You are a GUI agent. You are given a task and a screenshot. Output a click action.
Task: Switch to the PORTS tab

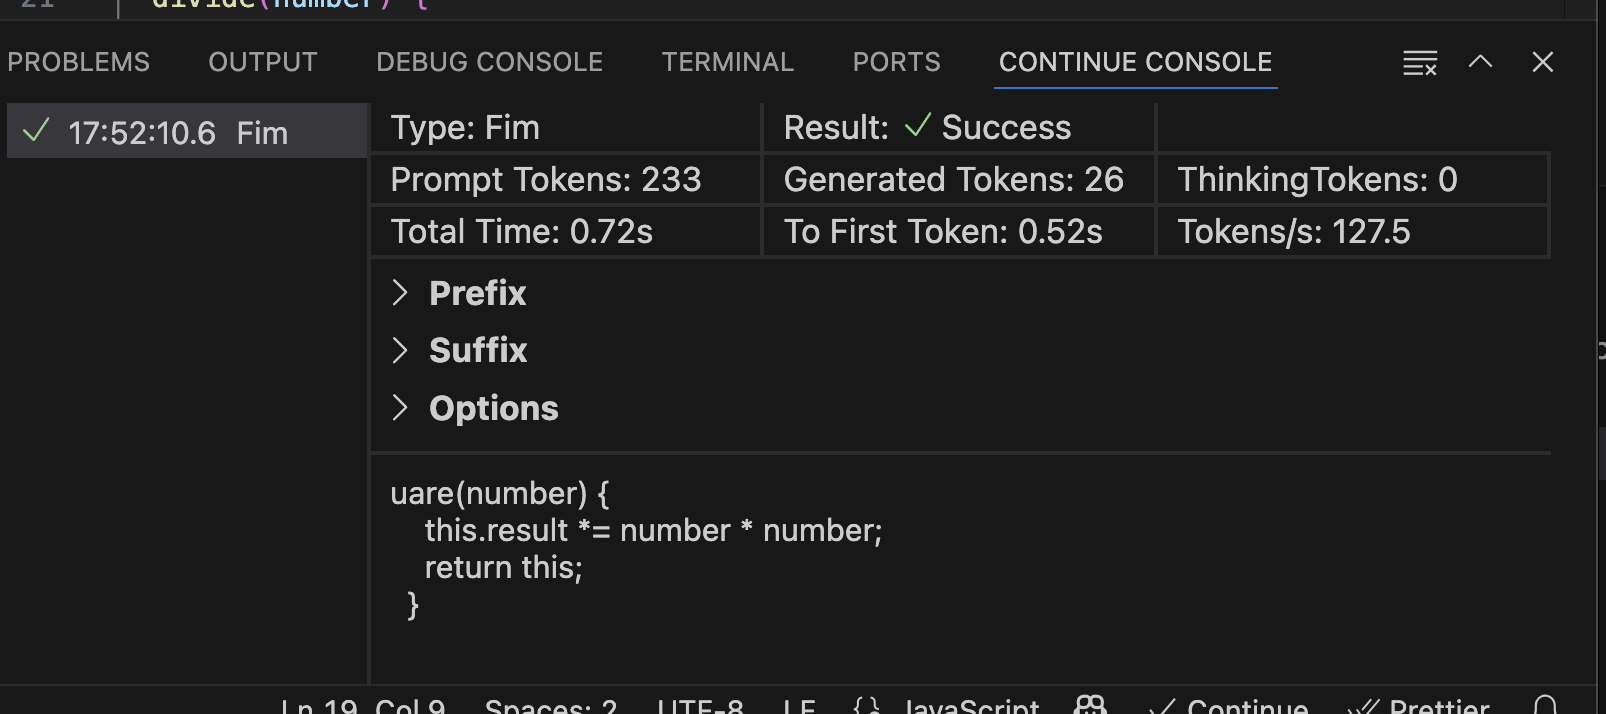895,61
